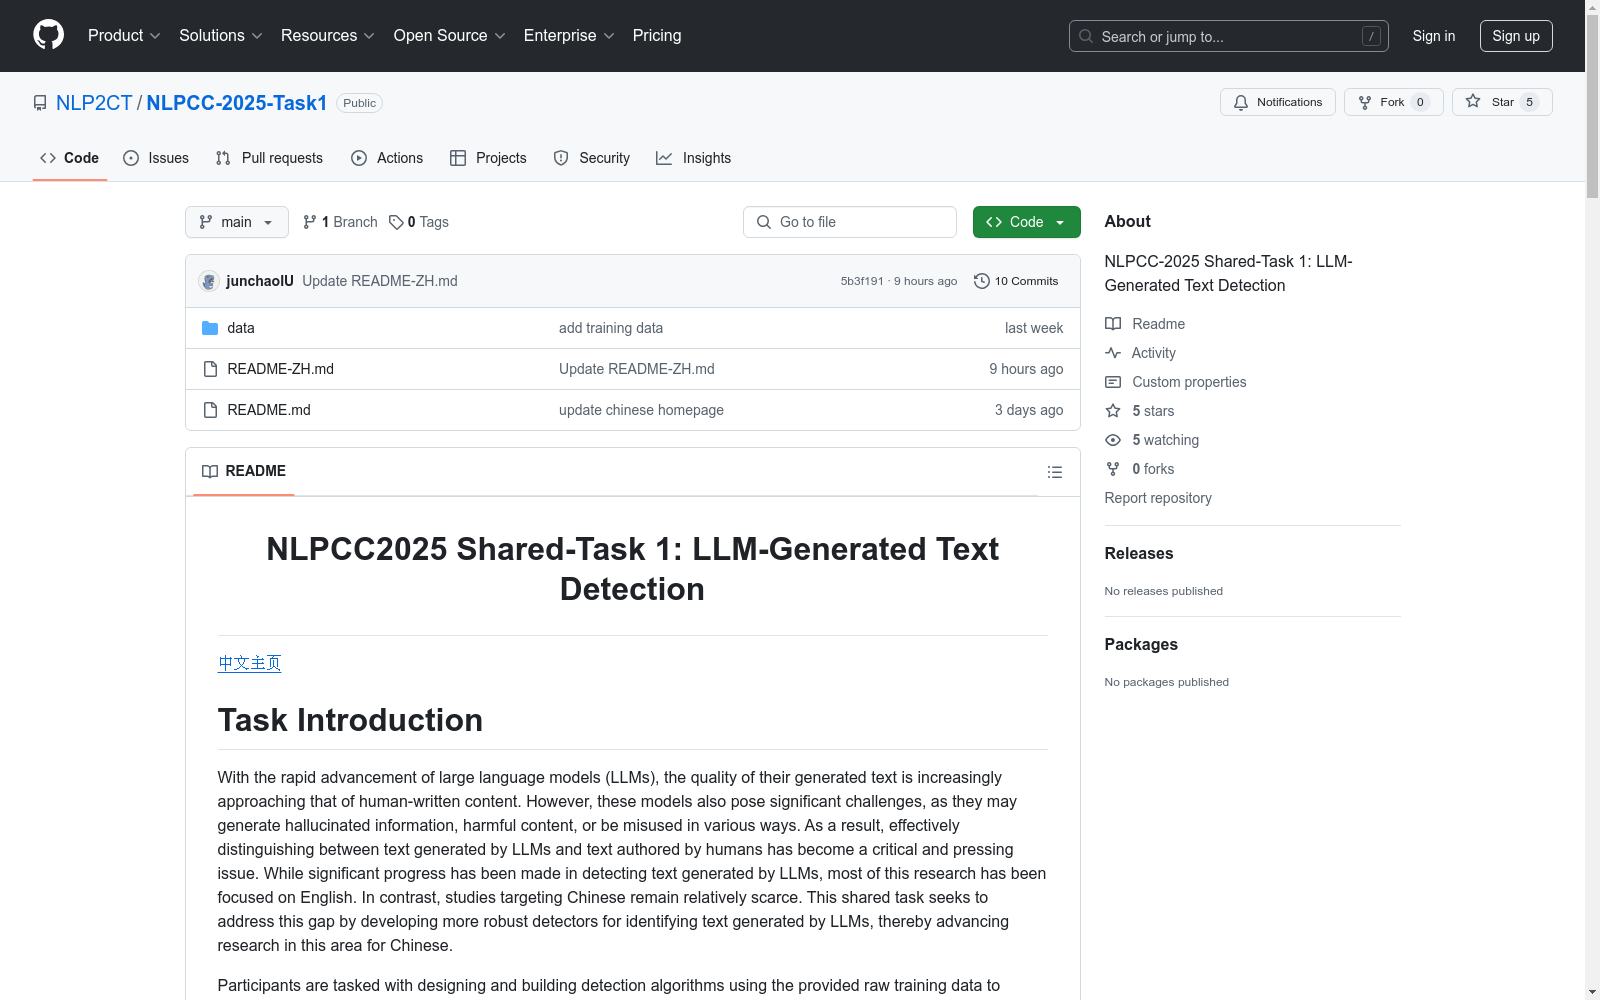Open the README-ZH.md file
Viewport: 1600px width, 1000px height.
280,369
